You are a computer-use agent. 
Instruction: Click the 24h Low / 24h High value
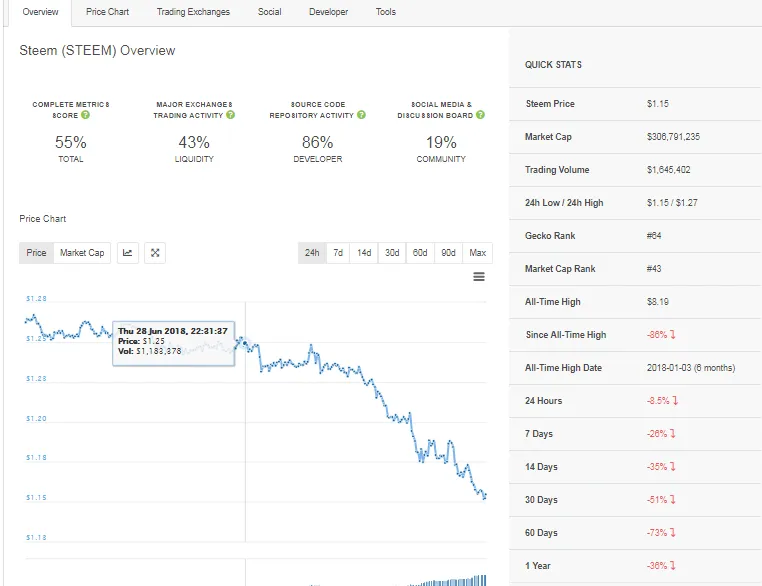click(672, 203)
